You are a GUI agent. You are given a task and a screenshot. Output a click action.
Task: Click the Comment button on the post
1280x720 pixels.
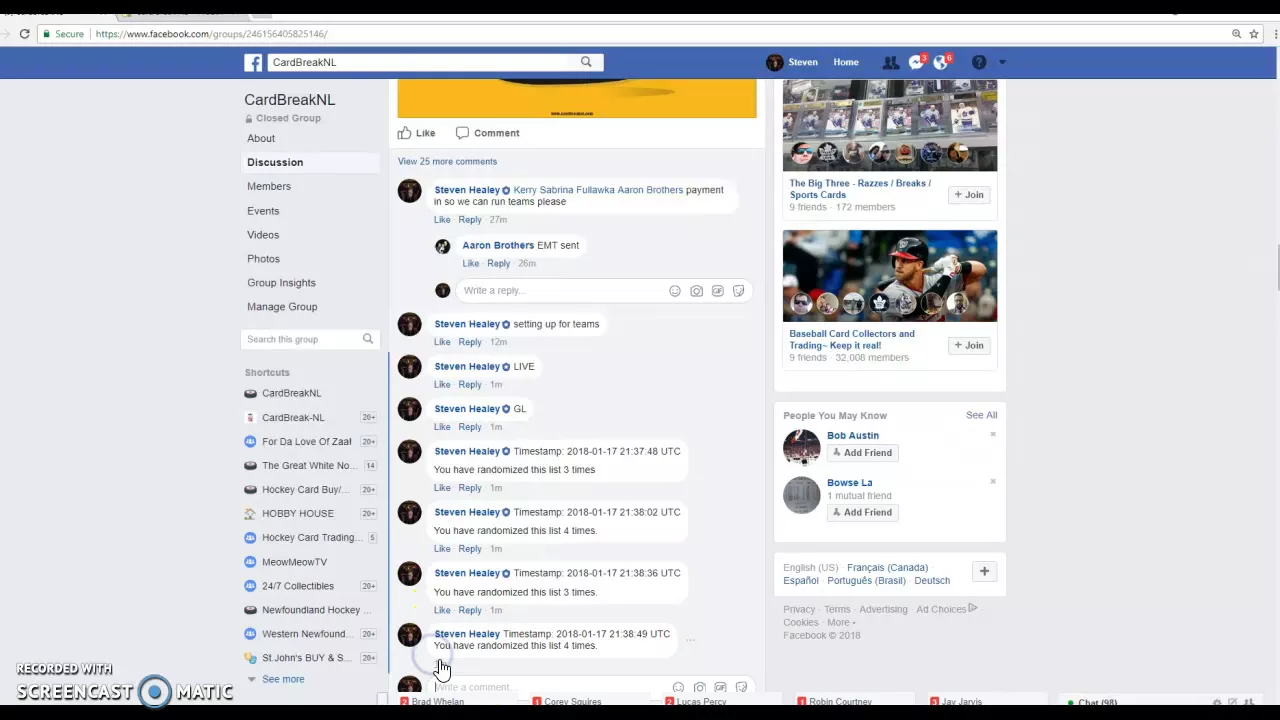click(488, 133)
